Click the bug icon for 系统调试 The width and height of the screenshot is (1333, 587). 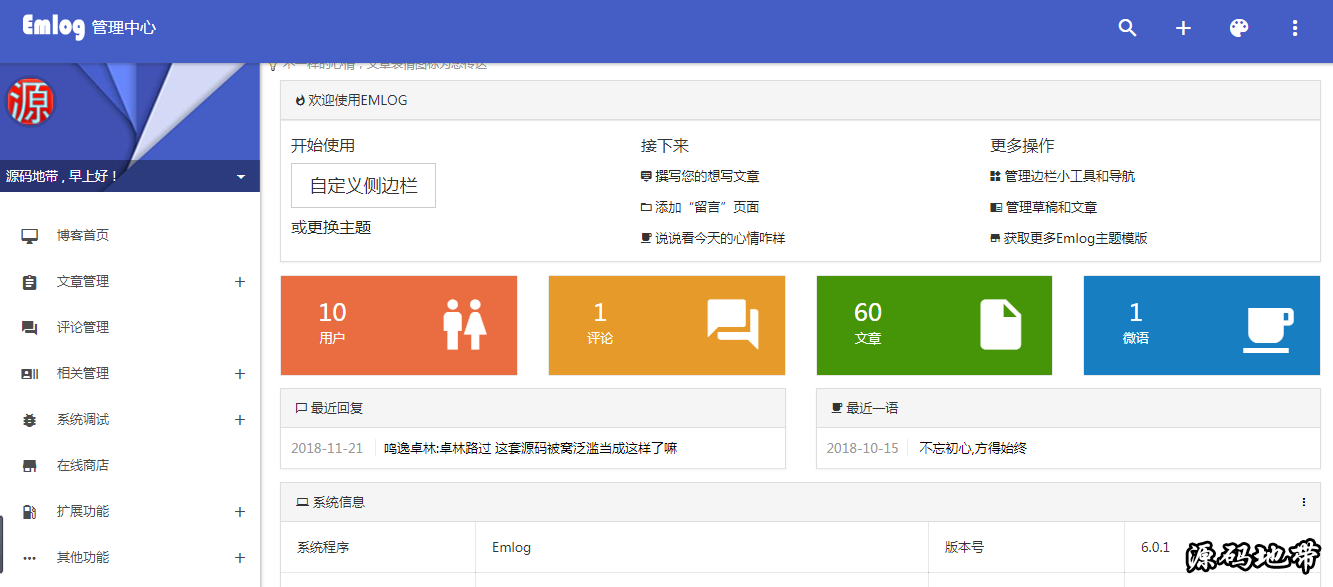[x=30, y=420]
